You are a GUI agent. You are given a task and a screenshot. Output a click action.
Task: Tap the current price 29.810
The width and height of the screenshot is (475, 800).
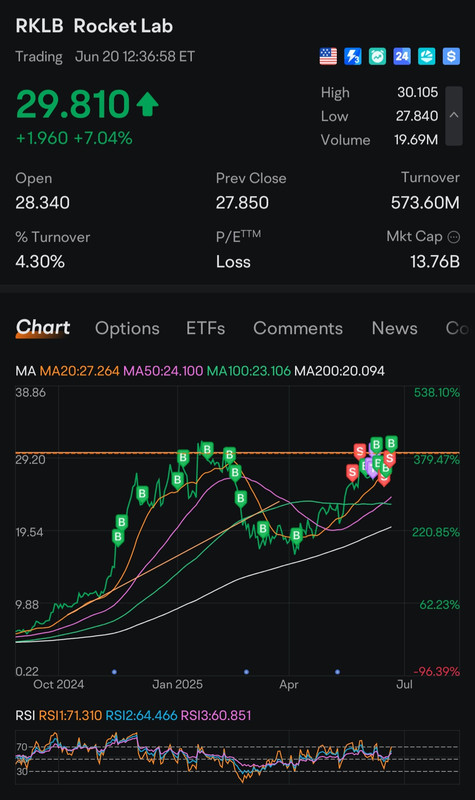(x=72, y=104)
